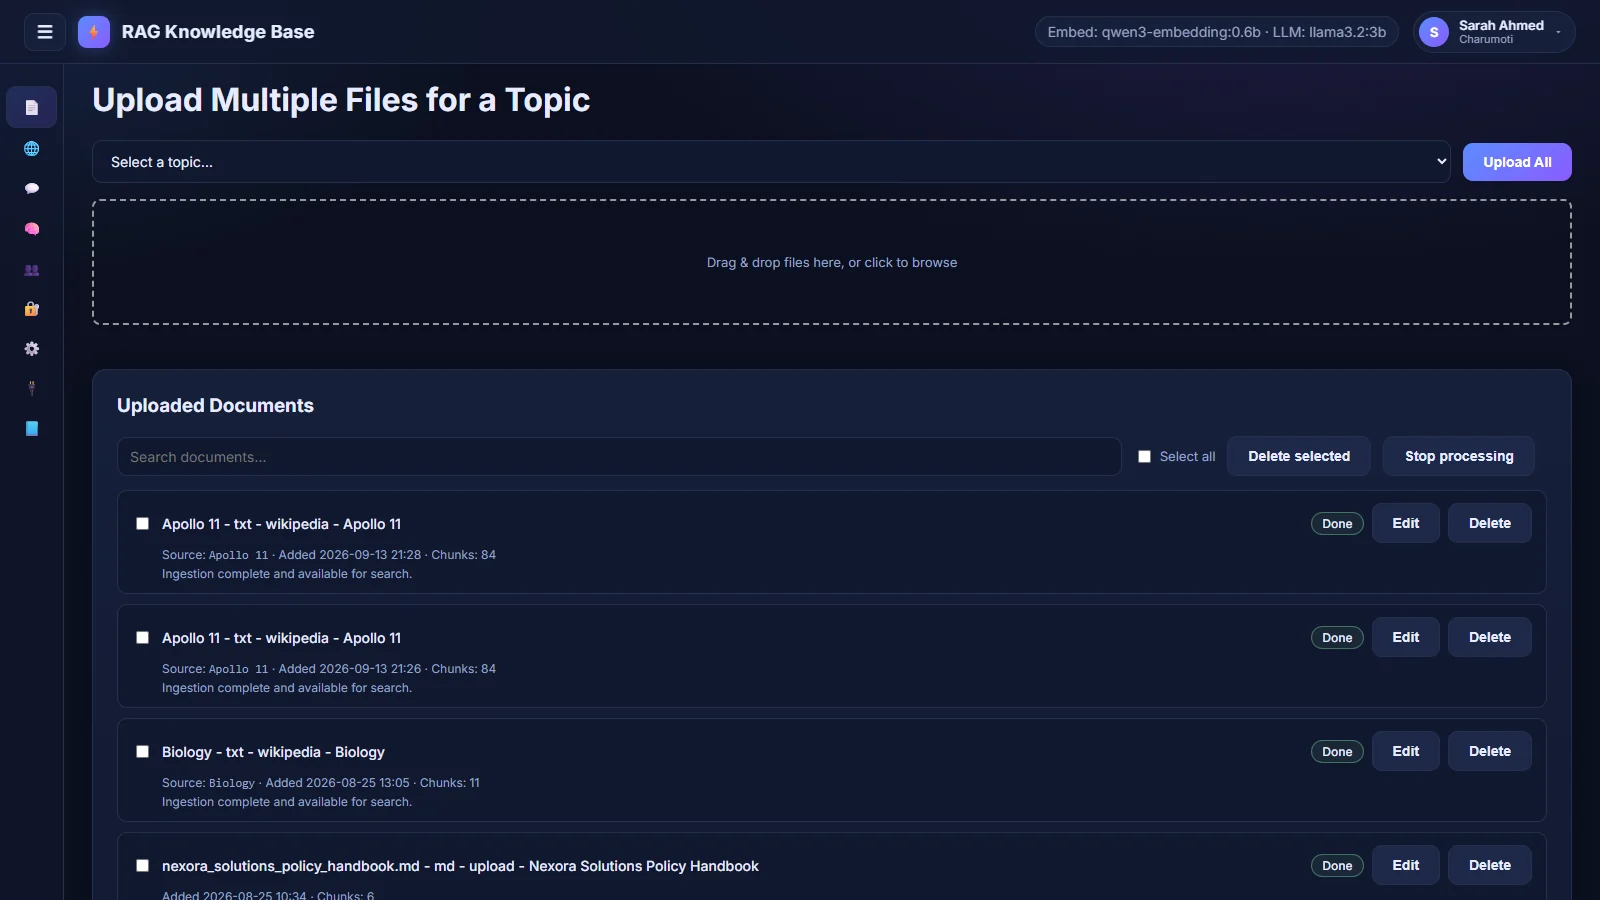1600x900 pixels.
Task: Open the settings gear sidebar icon
Action: click(x=32, y=349)
